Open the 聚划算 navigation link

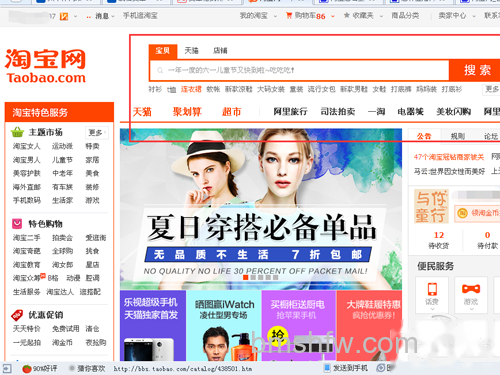(187, 111)
